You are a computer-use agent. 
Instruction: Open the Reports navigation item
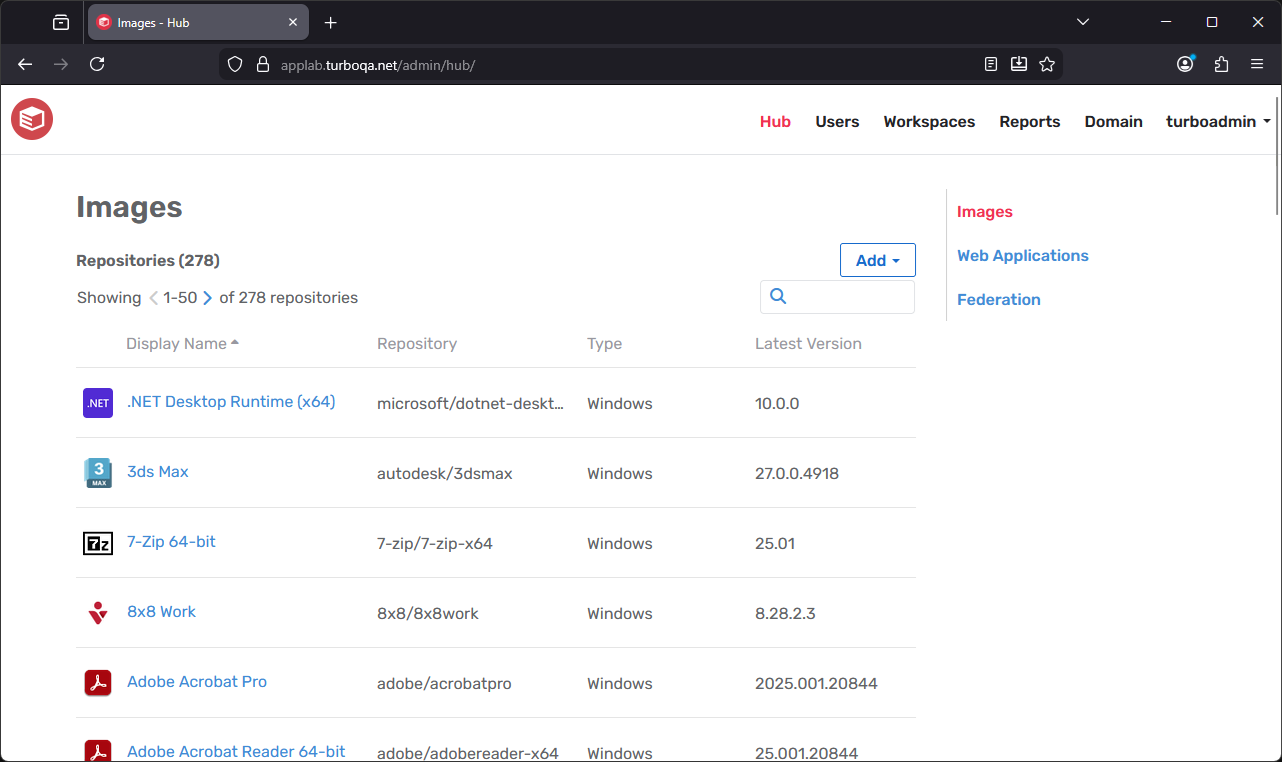[1029, 121]
